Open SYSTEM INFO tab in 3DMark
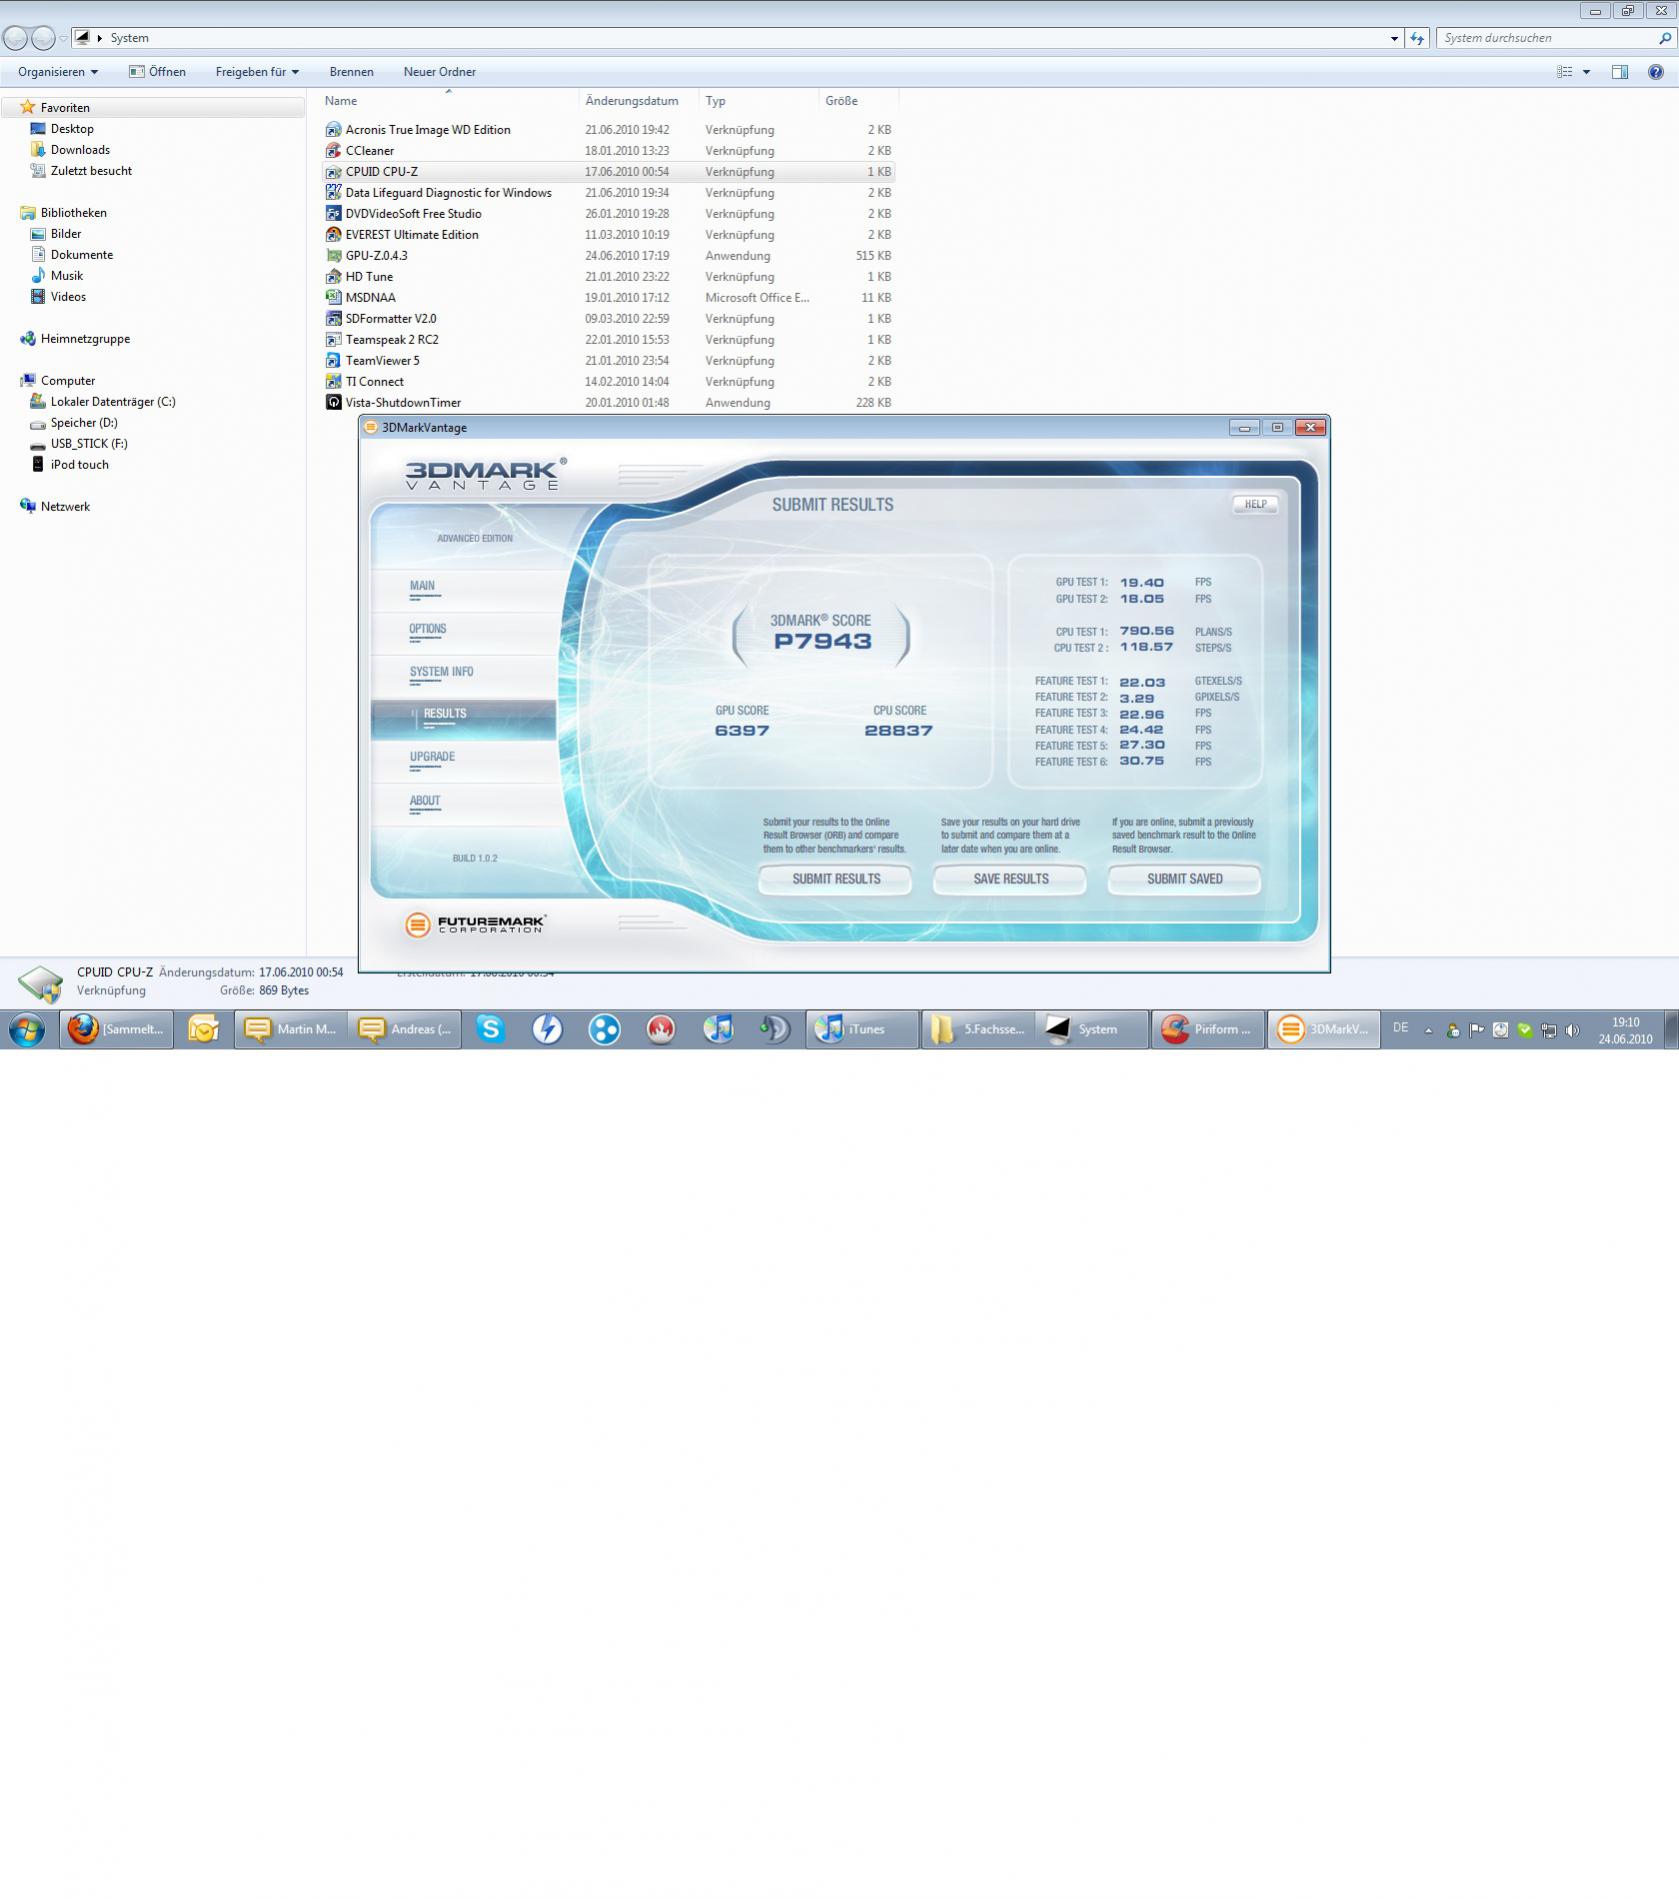Image resolution: width=1679 pixels, height=1899 pixels. pyautogui.click(x=464, y=676)
